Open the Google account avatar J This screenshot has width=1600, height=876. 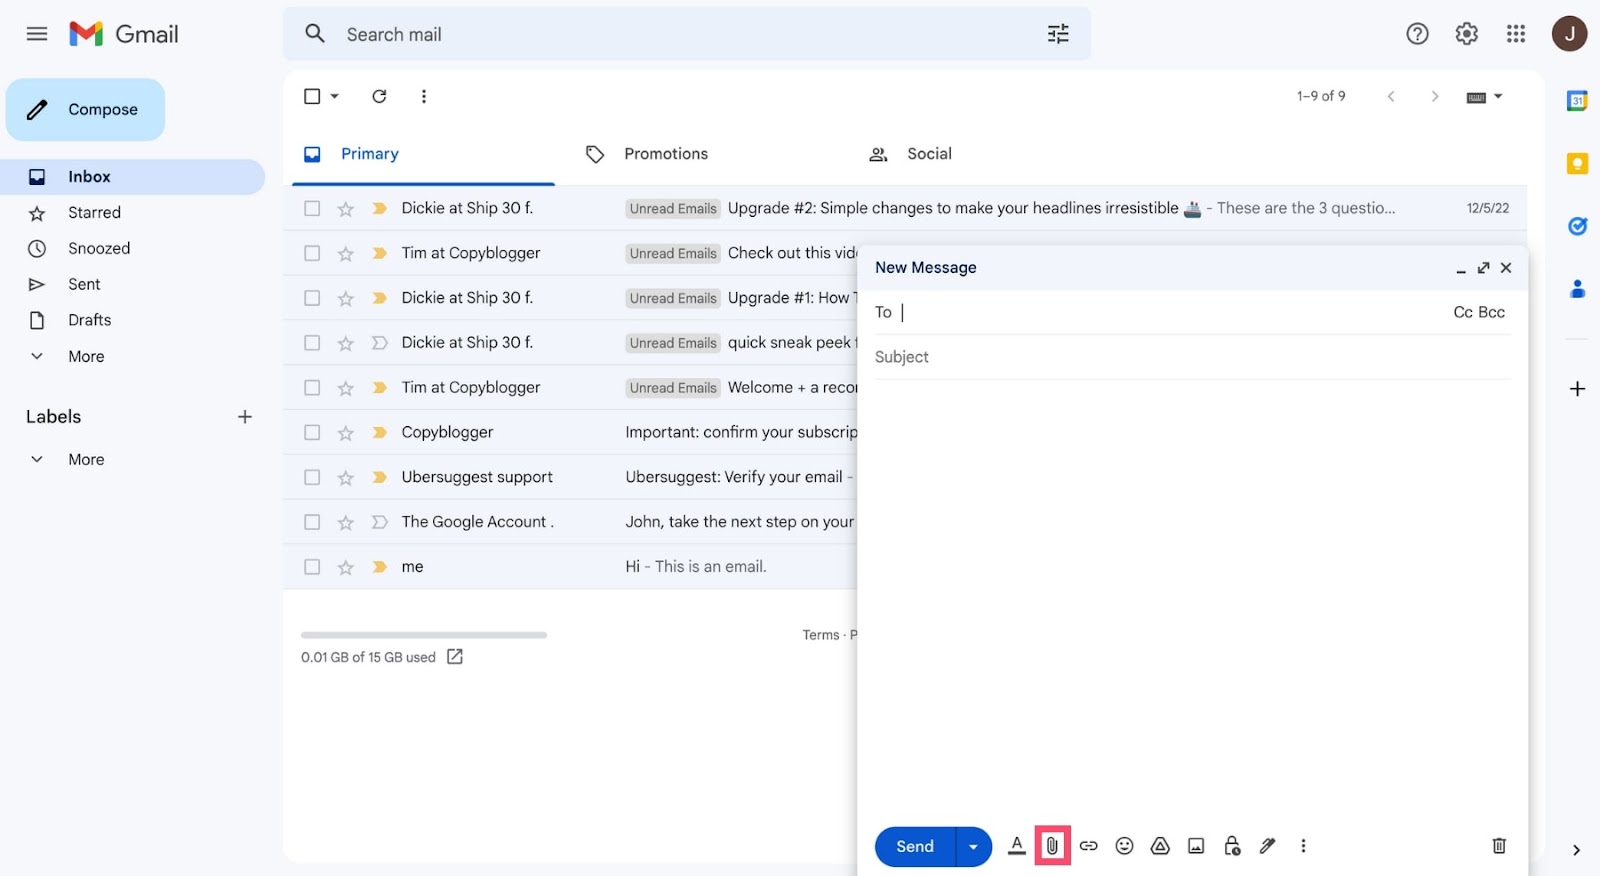click(1569, 34)
